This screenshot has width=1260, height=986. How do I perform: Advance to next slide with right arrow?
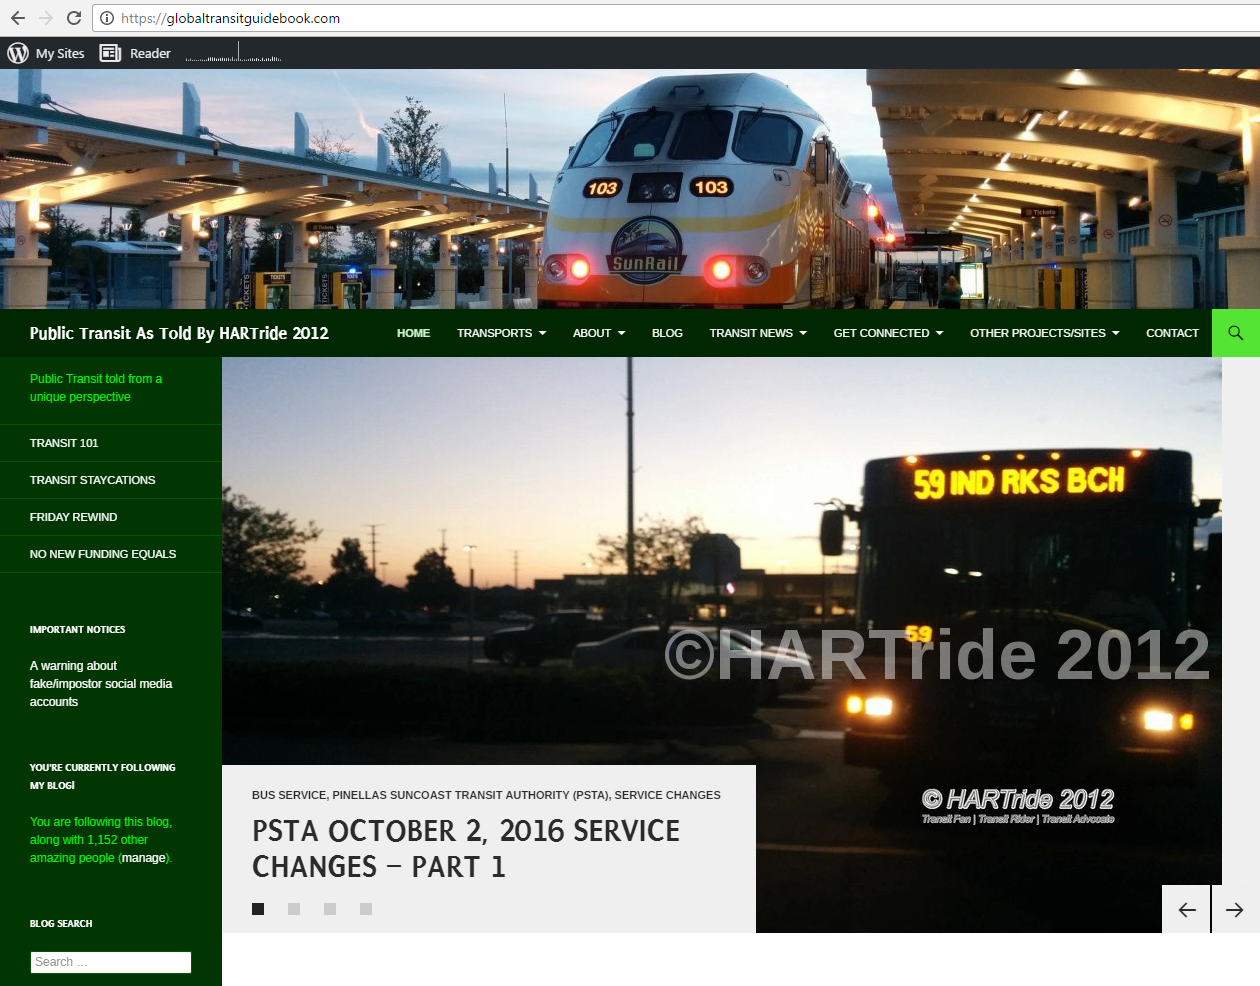[1235, 909]
